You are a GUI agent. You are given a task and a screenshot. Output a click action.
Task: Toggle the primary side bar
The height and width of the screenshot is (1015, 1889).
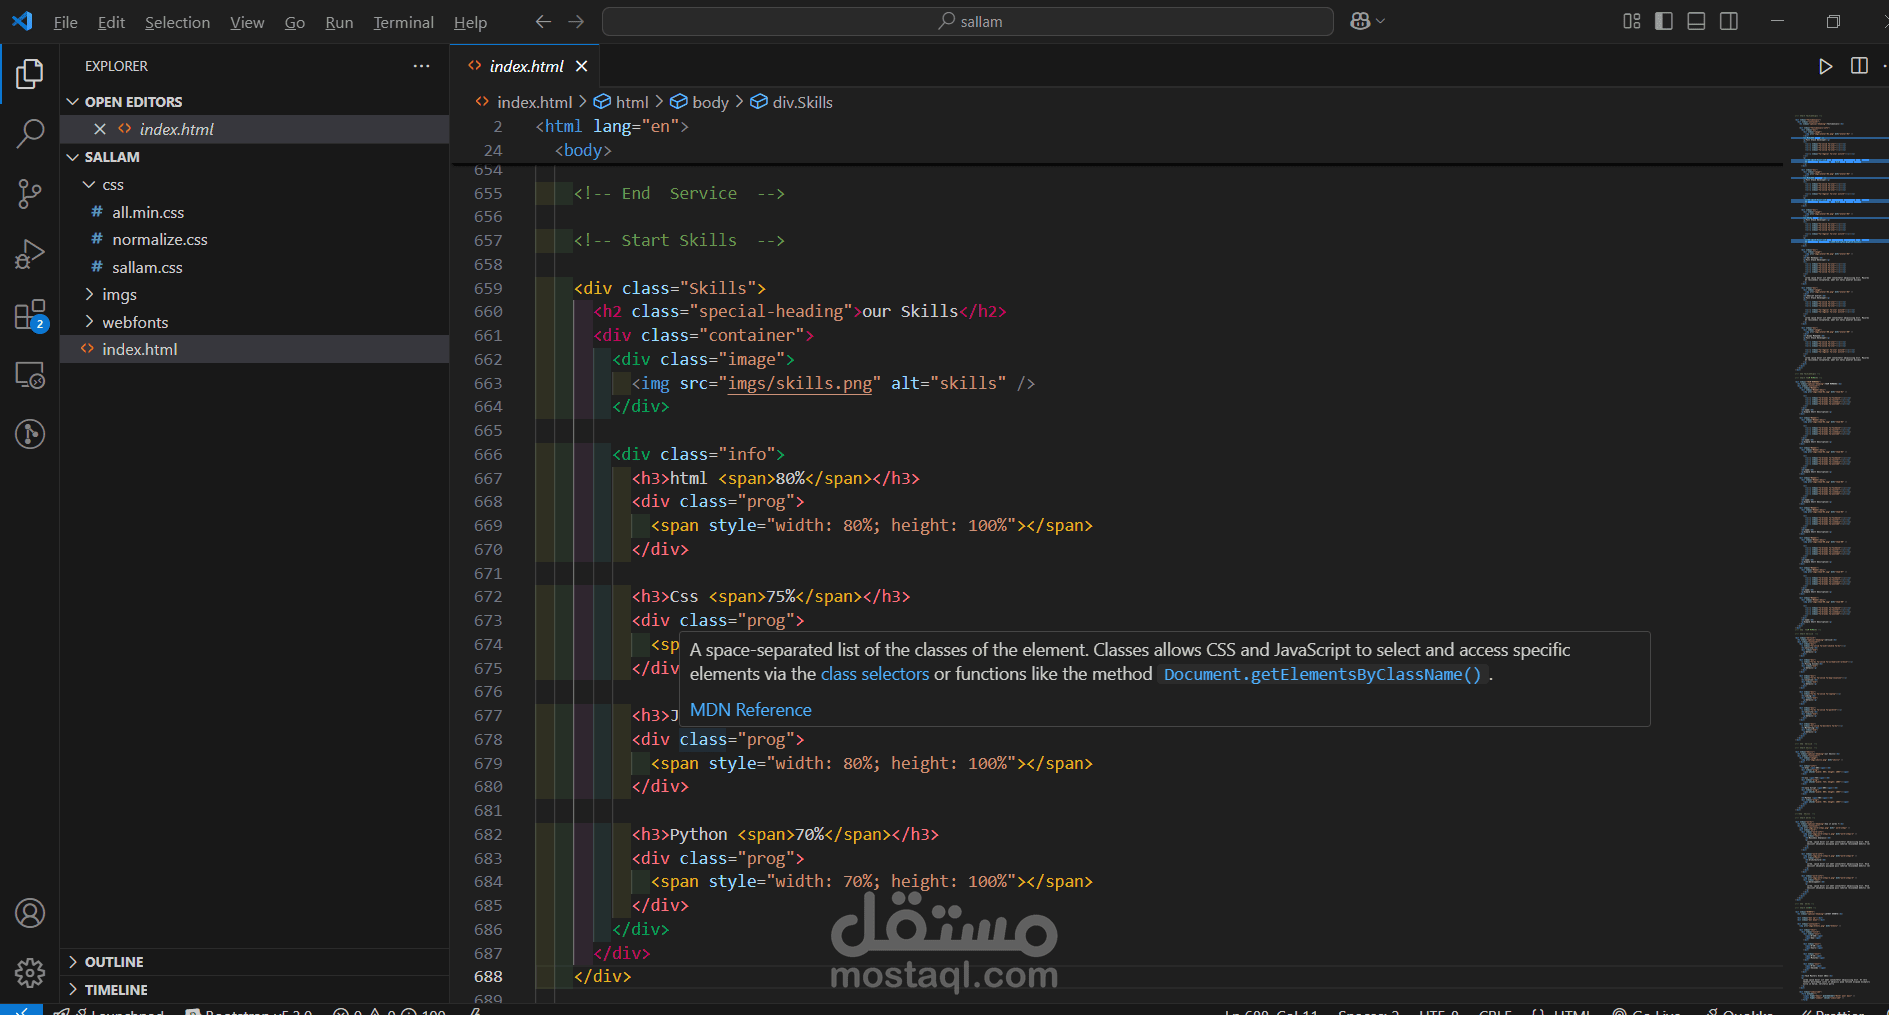click(x=1664, y=21)
